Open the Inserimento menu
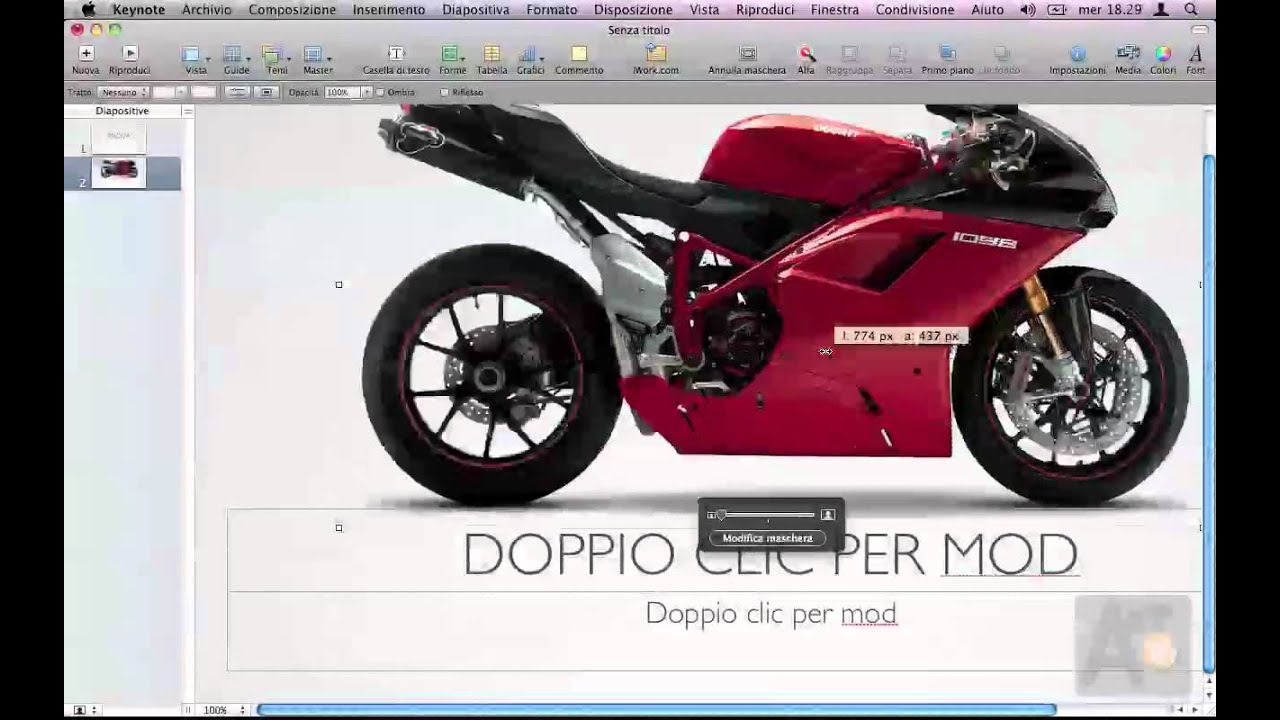The height and width of the screenshot is (720, 1280). coord(389,9)
